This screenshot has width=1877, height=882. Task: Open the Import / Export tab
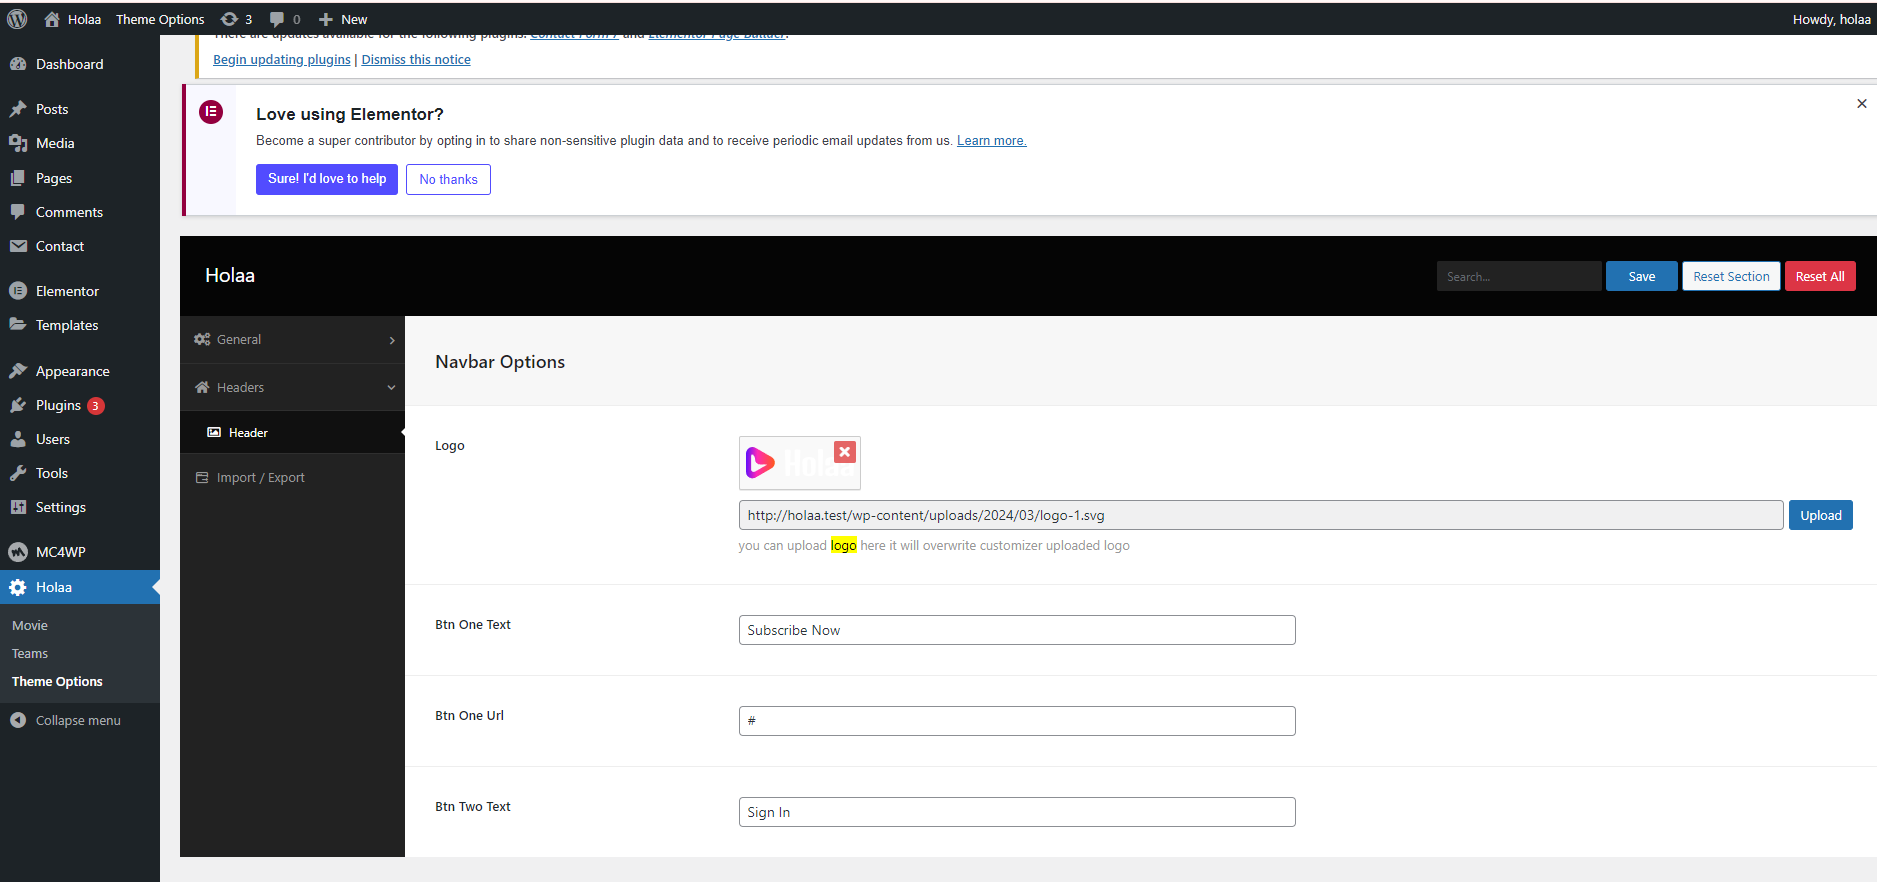click(260, 478)
